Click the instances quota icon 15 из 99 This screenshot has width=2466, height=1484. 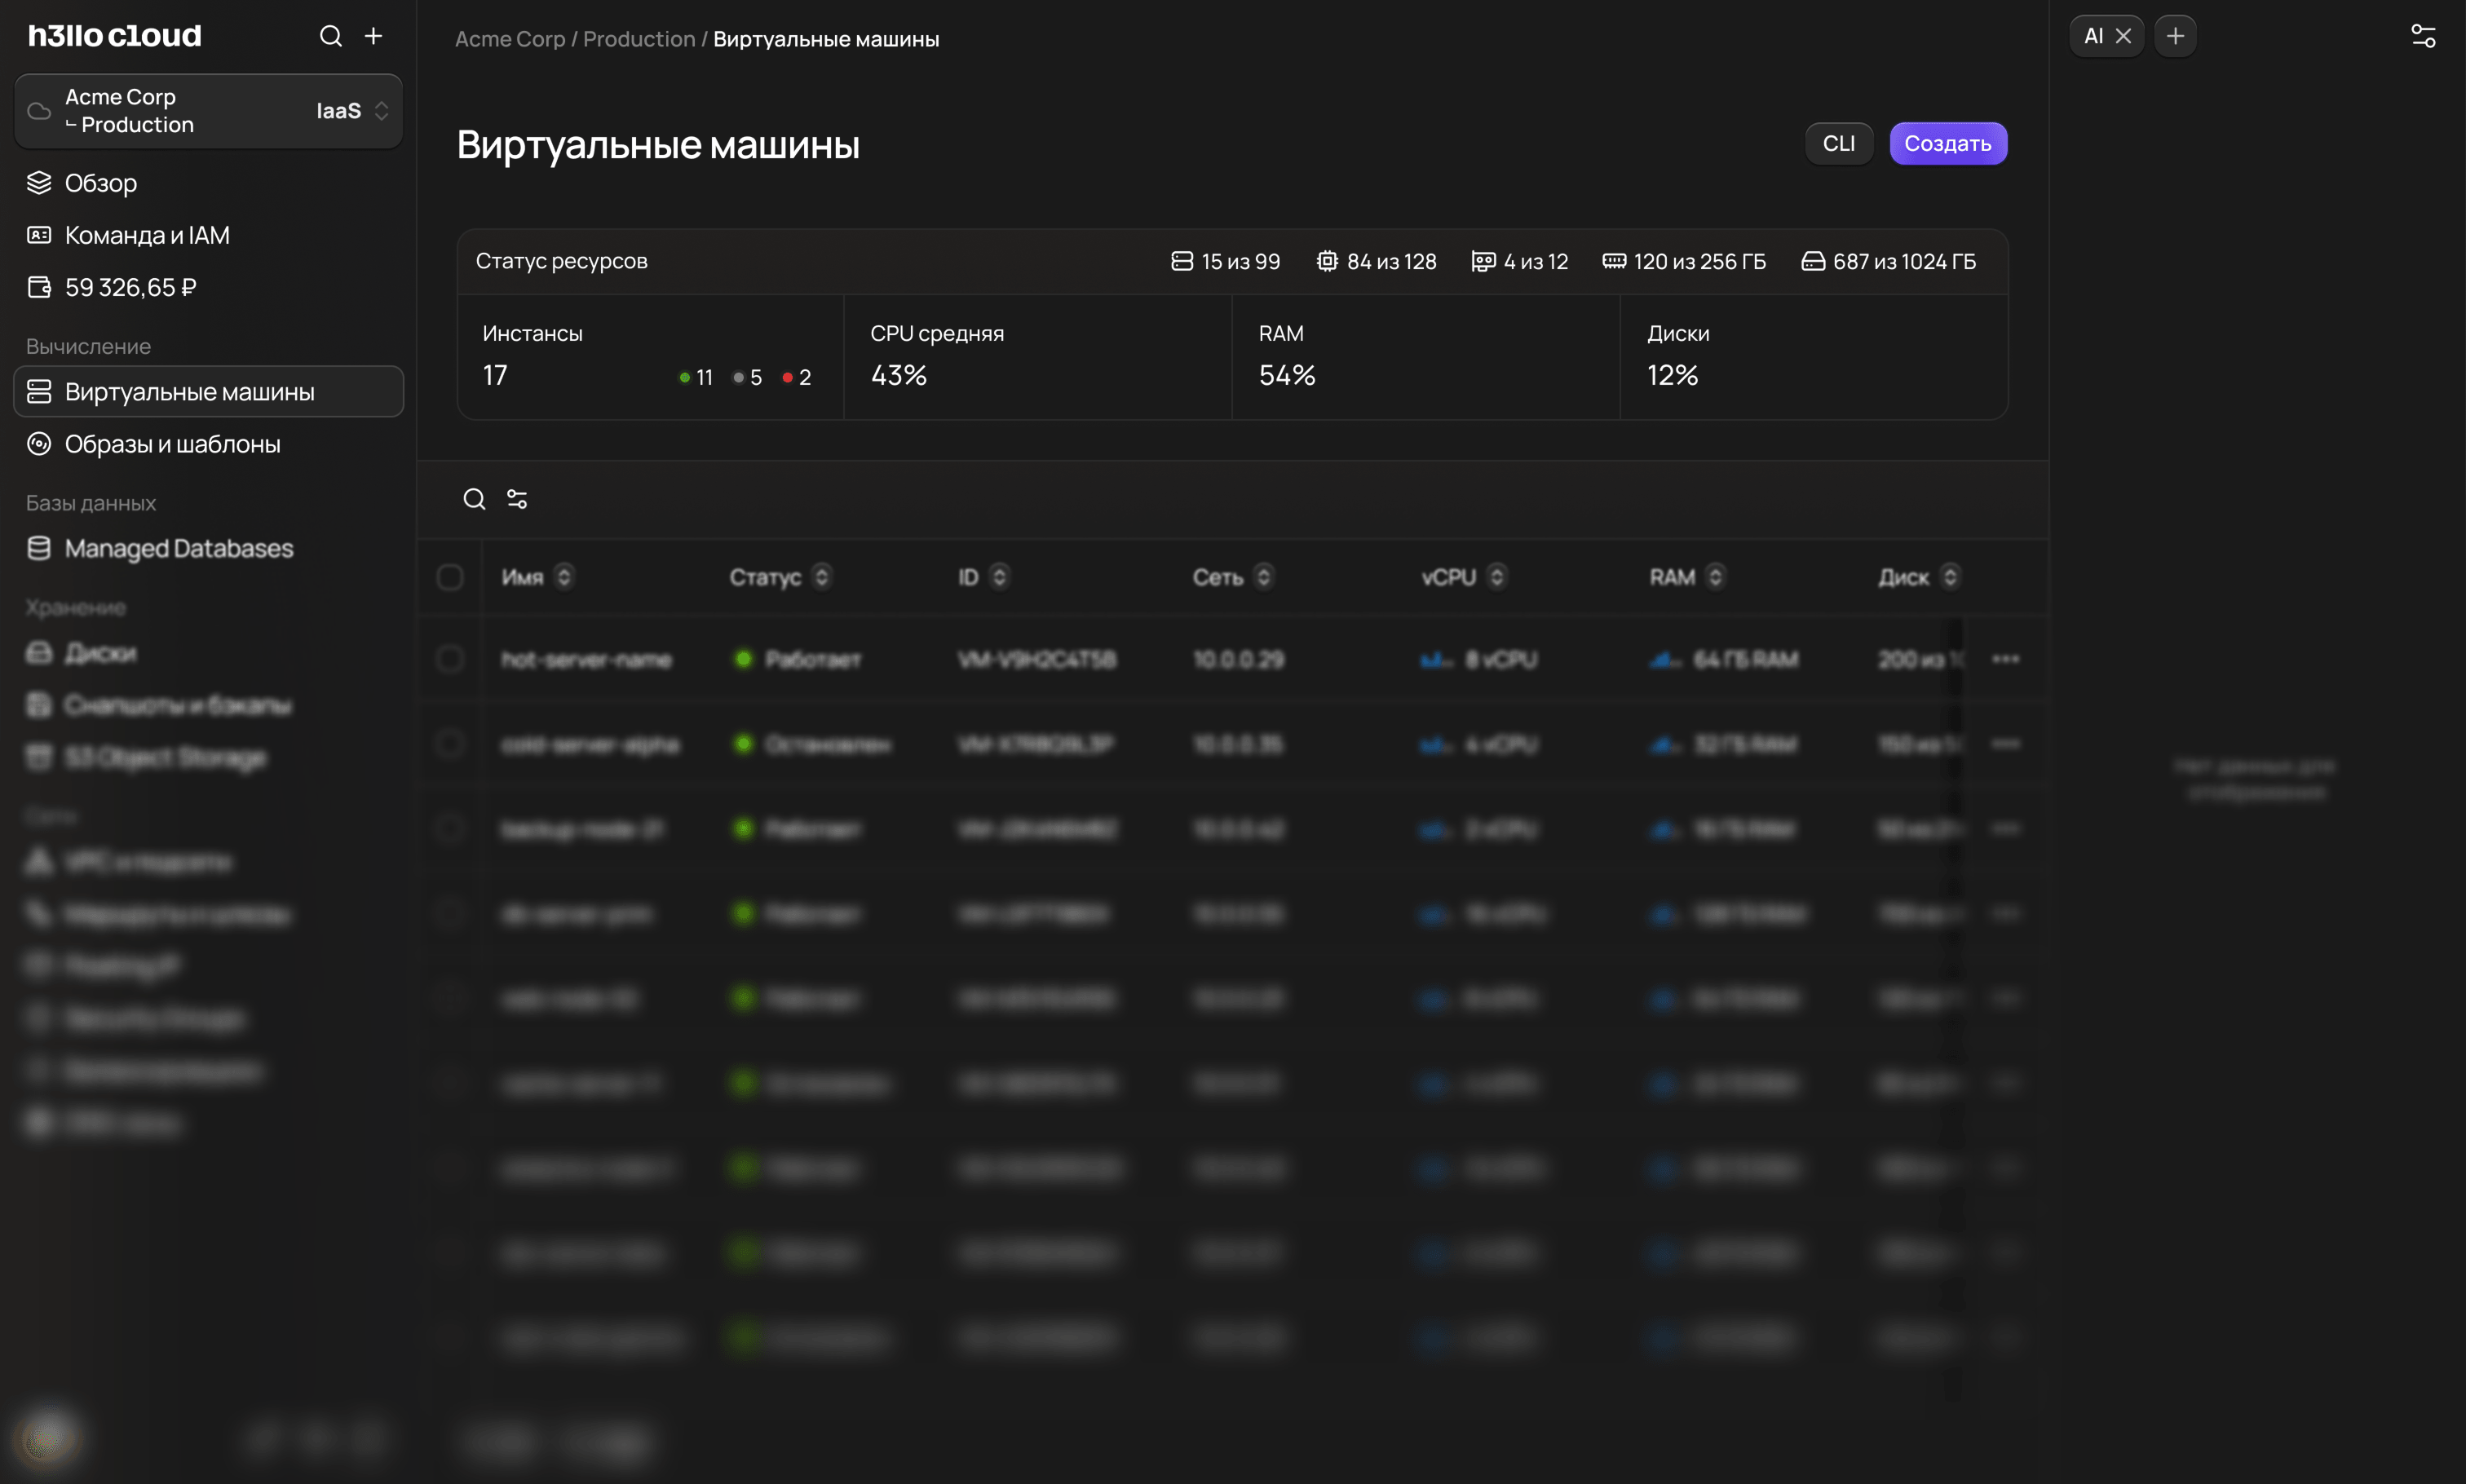click(x=1182, y=261)
